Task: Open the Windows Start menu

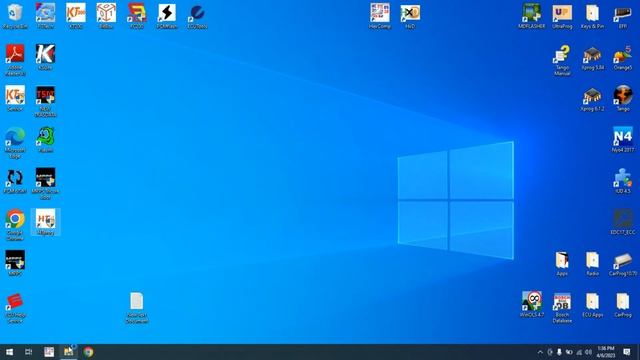Action: pyautogui.click(x=9, y=352)
